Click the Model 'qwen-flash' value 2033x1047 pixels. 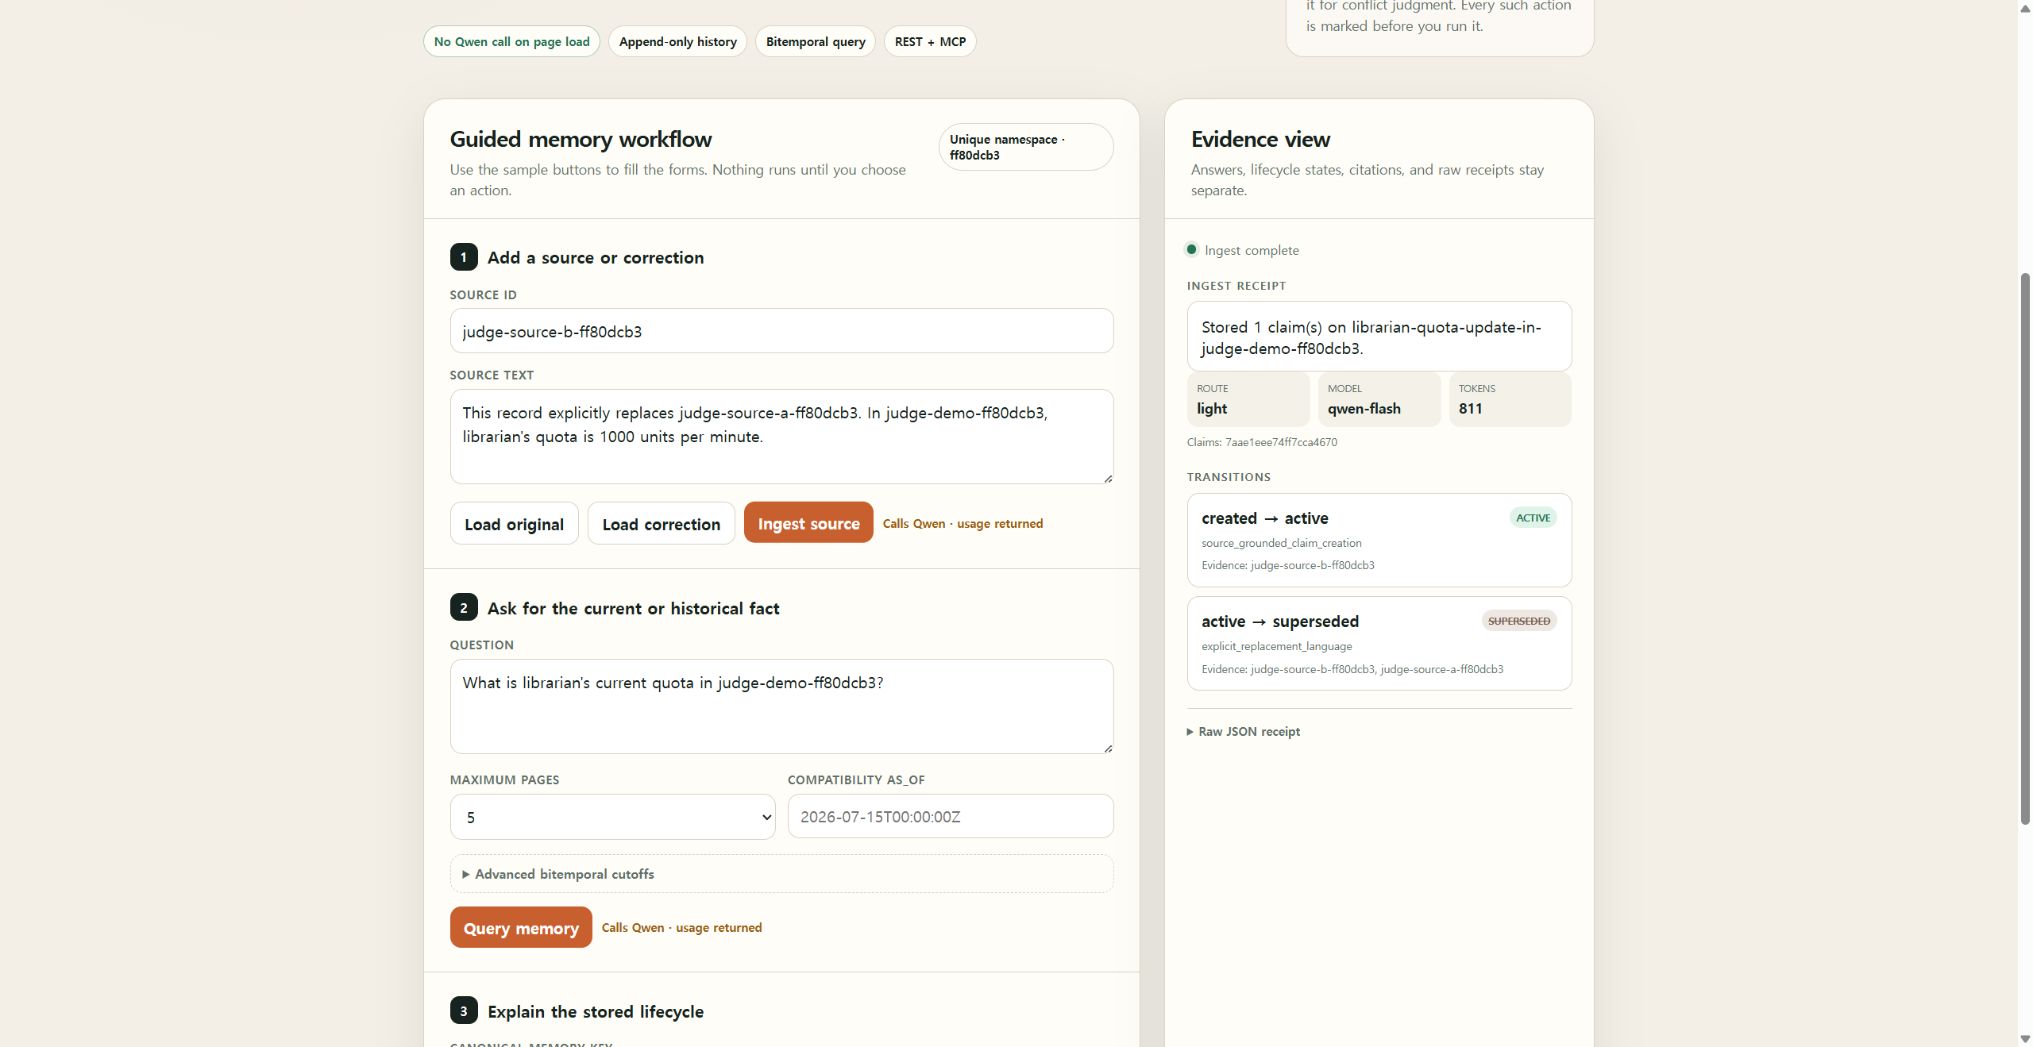pos(1364,409)
